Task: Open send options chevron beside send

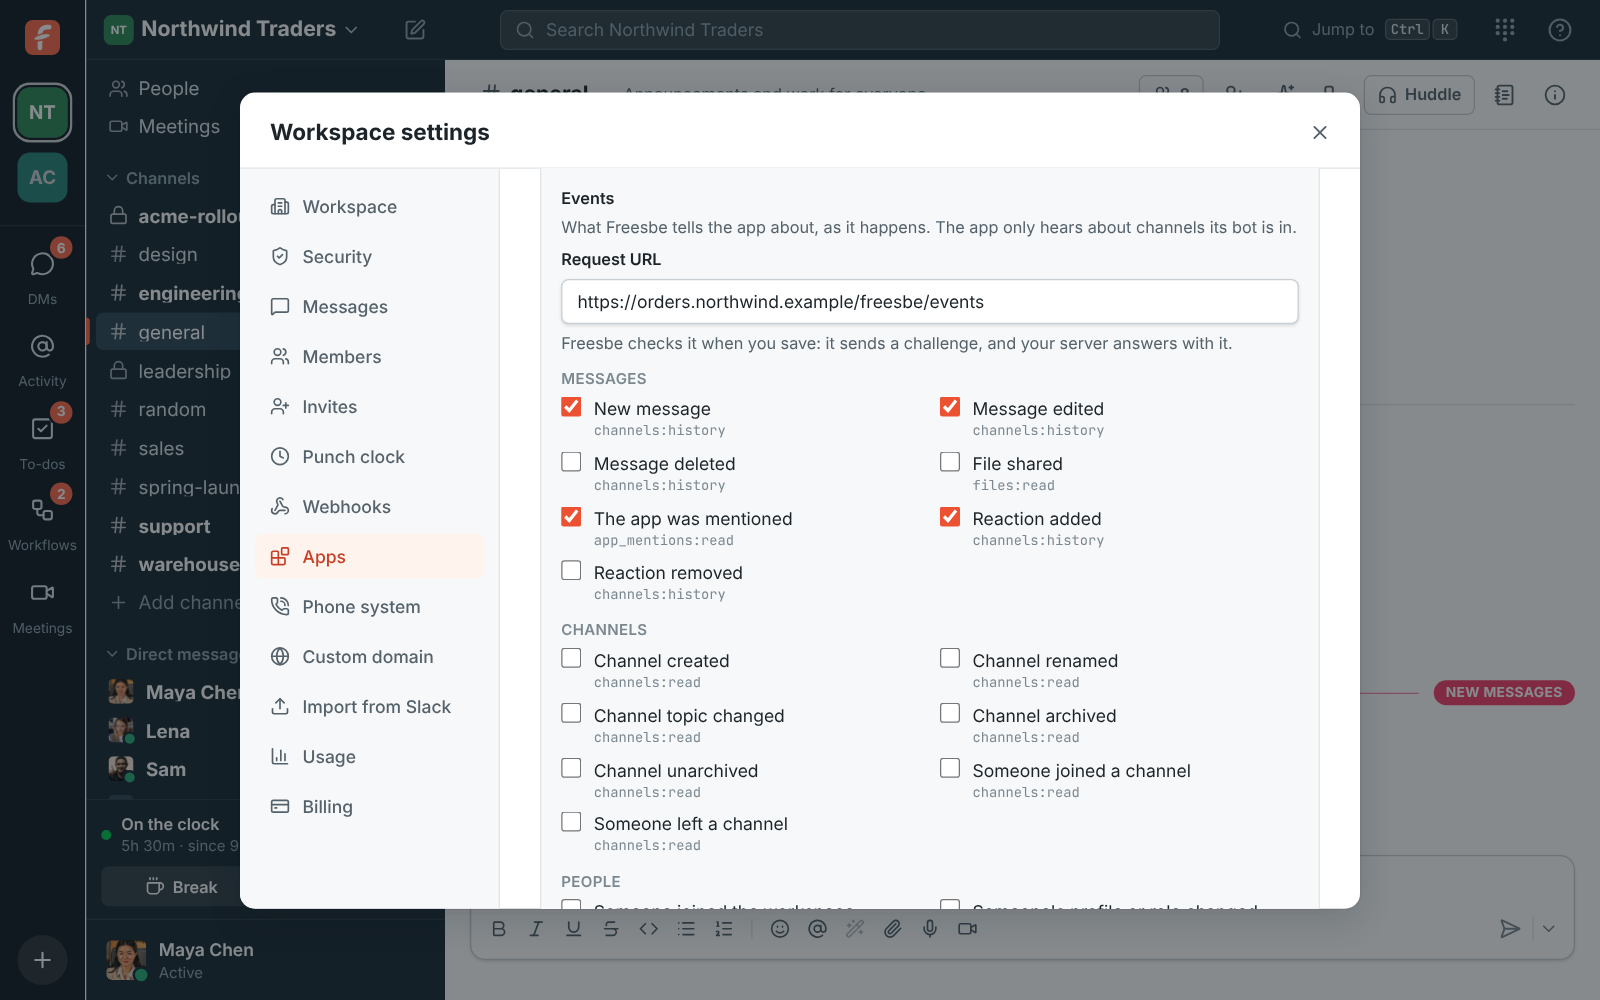Action: (x=1548, y=929)
